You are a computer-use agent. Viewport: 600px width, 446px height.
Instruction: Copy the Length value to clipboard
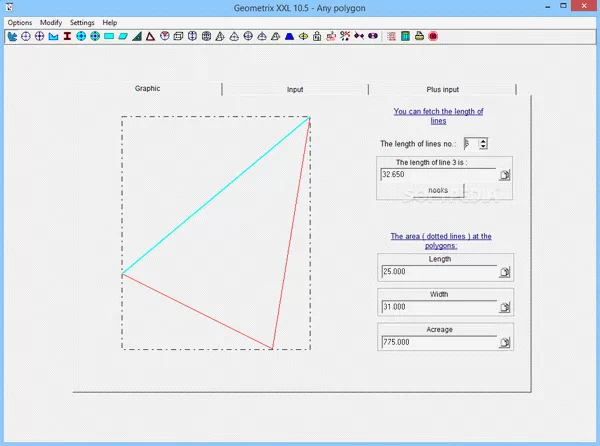[505, 272]
